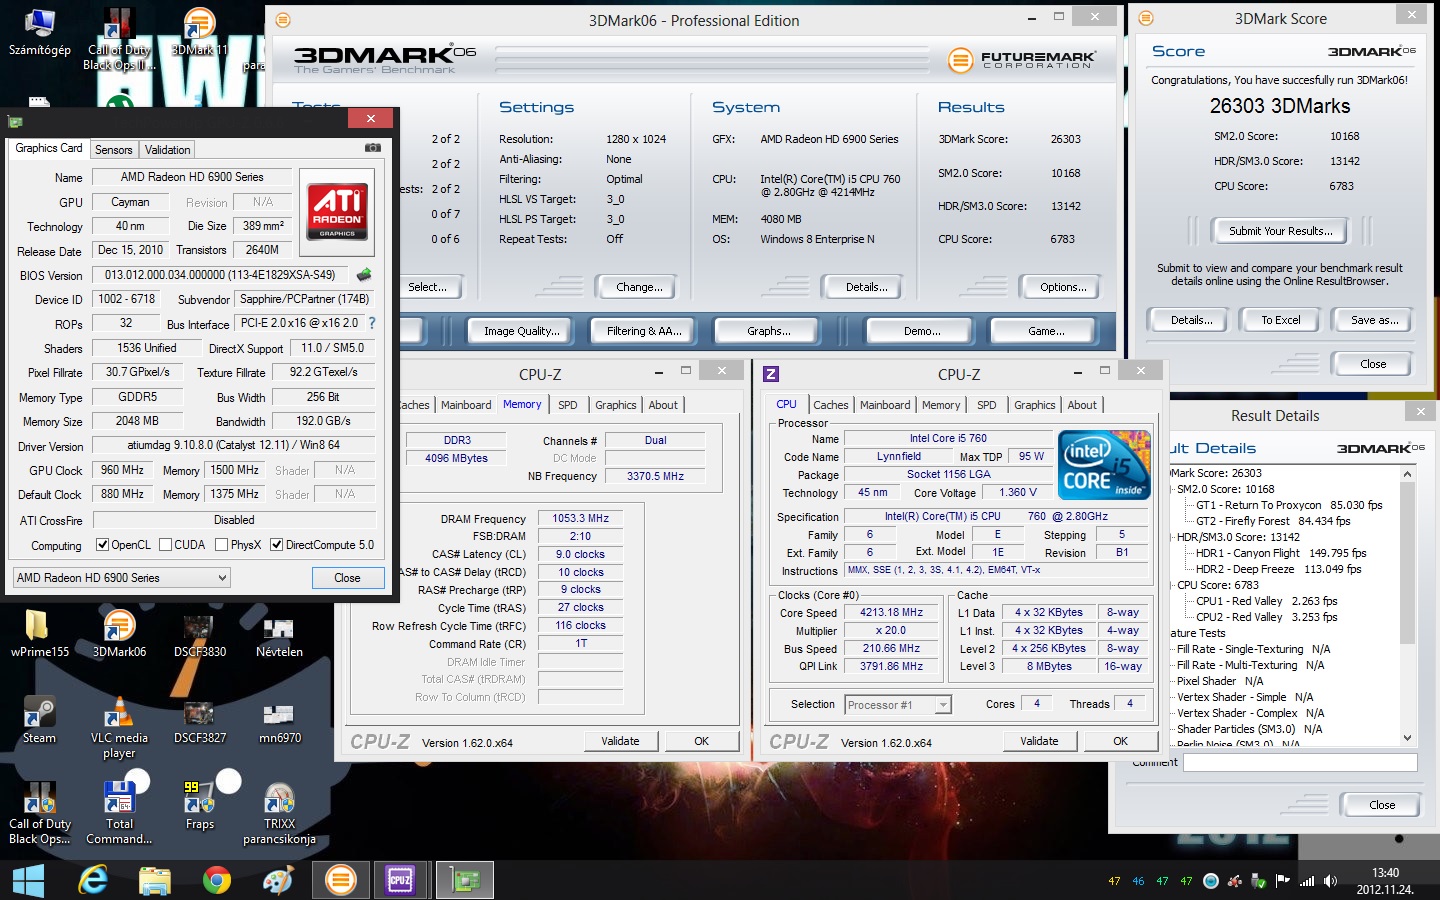Open Graphics tab in left CPU-Z window
This screenshot has width=1440, height=900.
tap(615, 405)
